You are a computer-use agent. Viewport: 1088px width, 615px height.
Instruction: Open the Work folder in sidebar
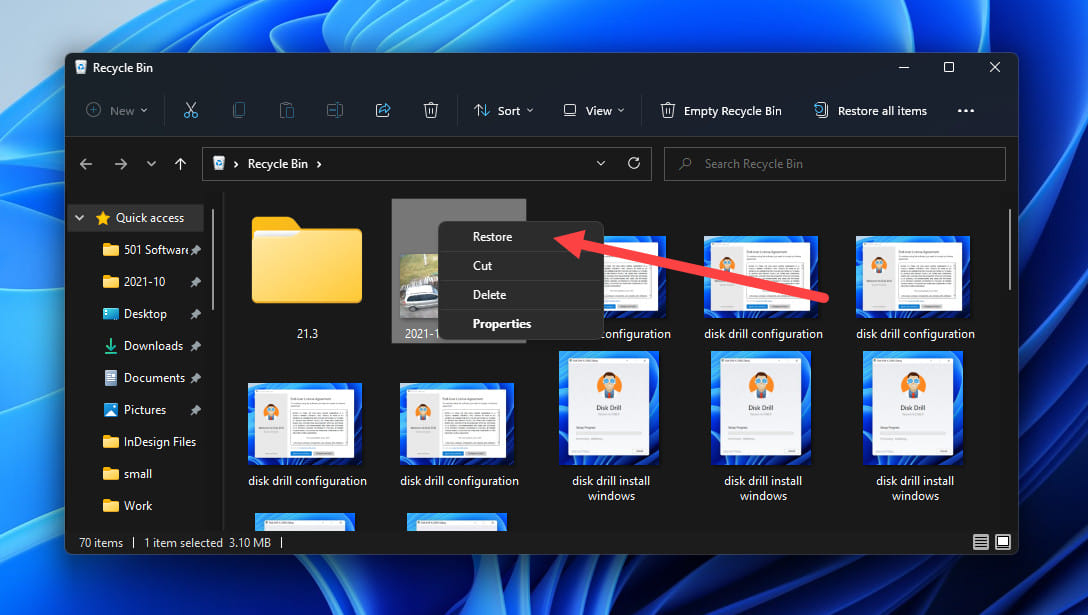tap(137, 506)
